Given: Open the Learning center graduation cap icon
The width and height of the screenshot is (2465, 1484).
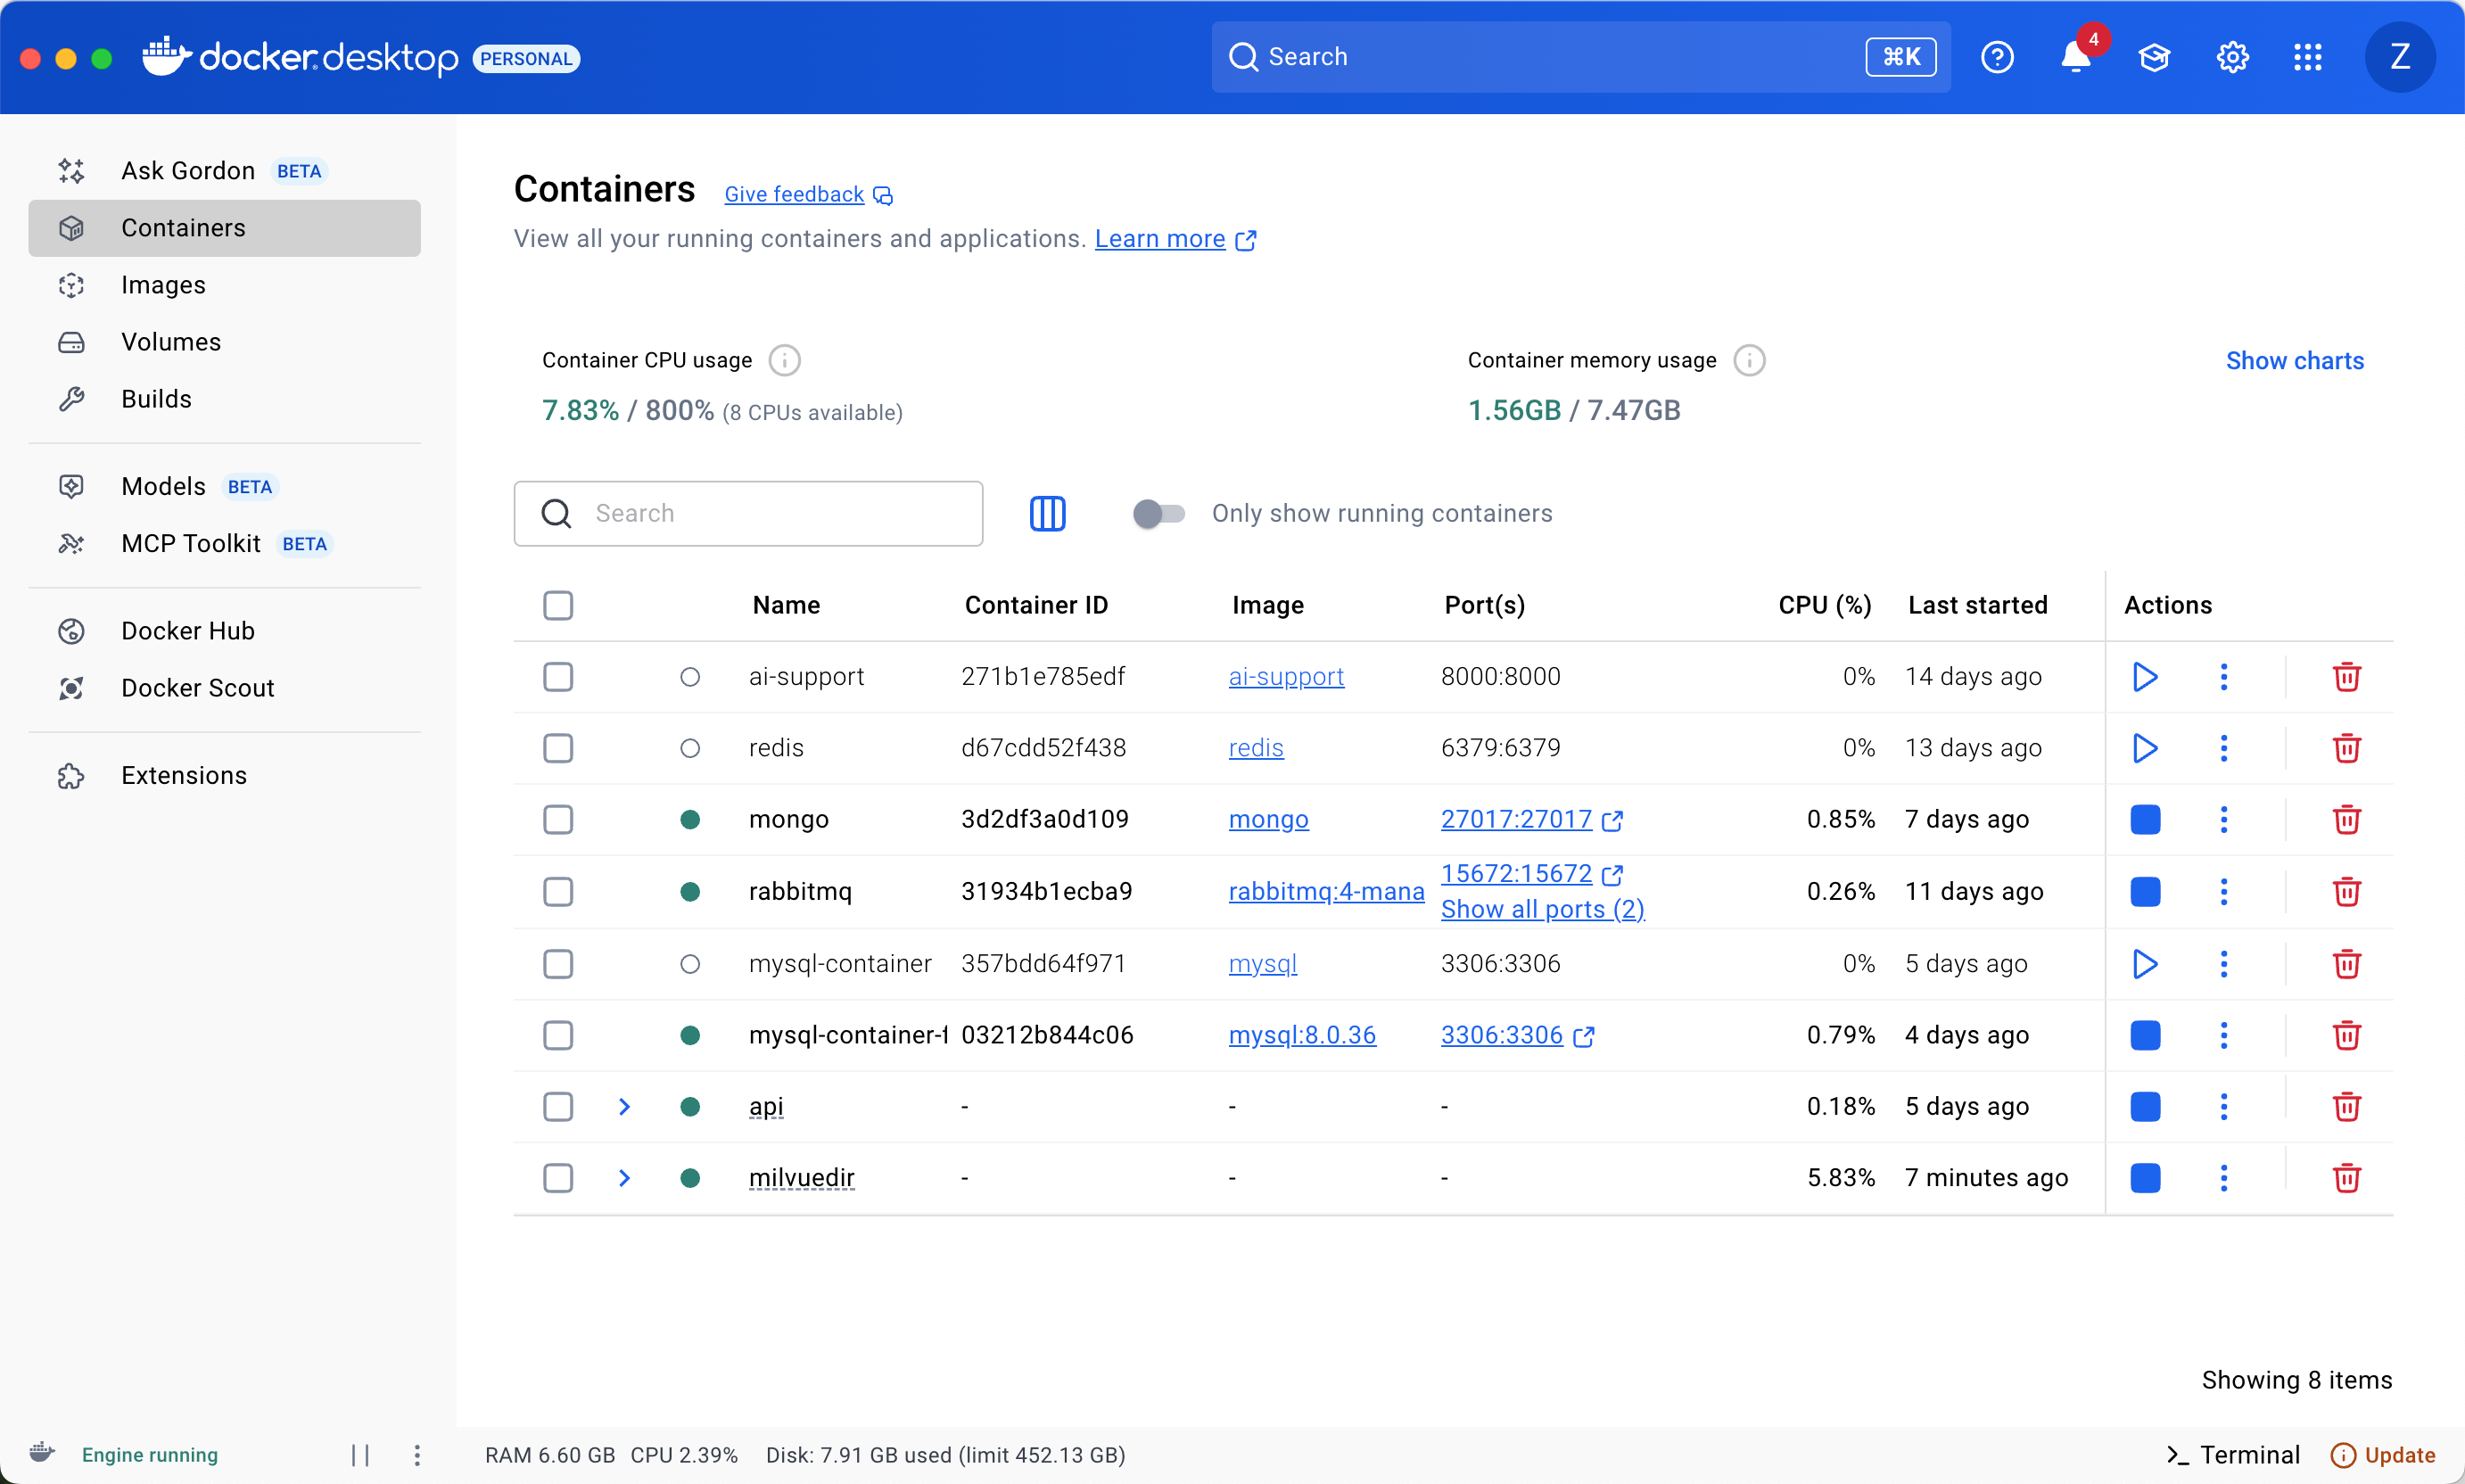Looking at the screenshot, I should point(2154,57).
